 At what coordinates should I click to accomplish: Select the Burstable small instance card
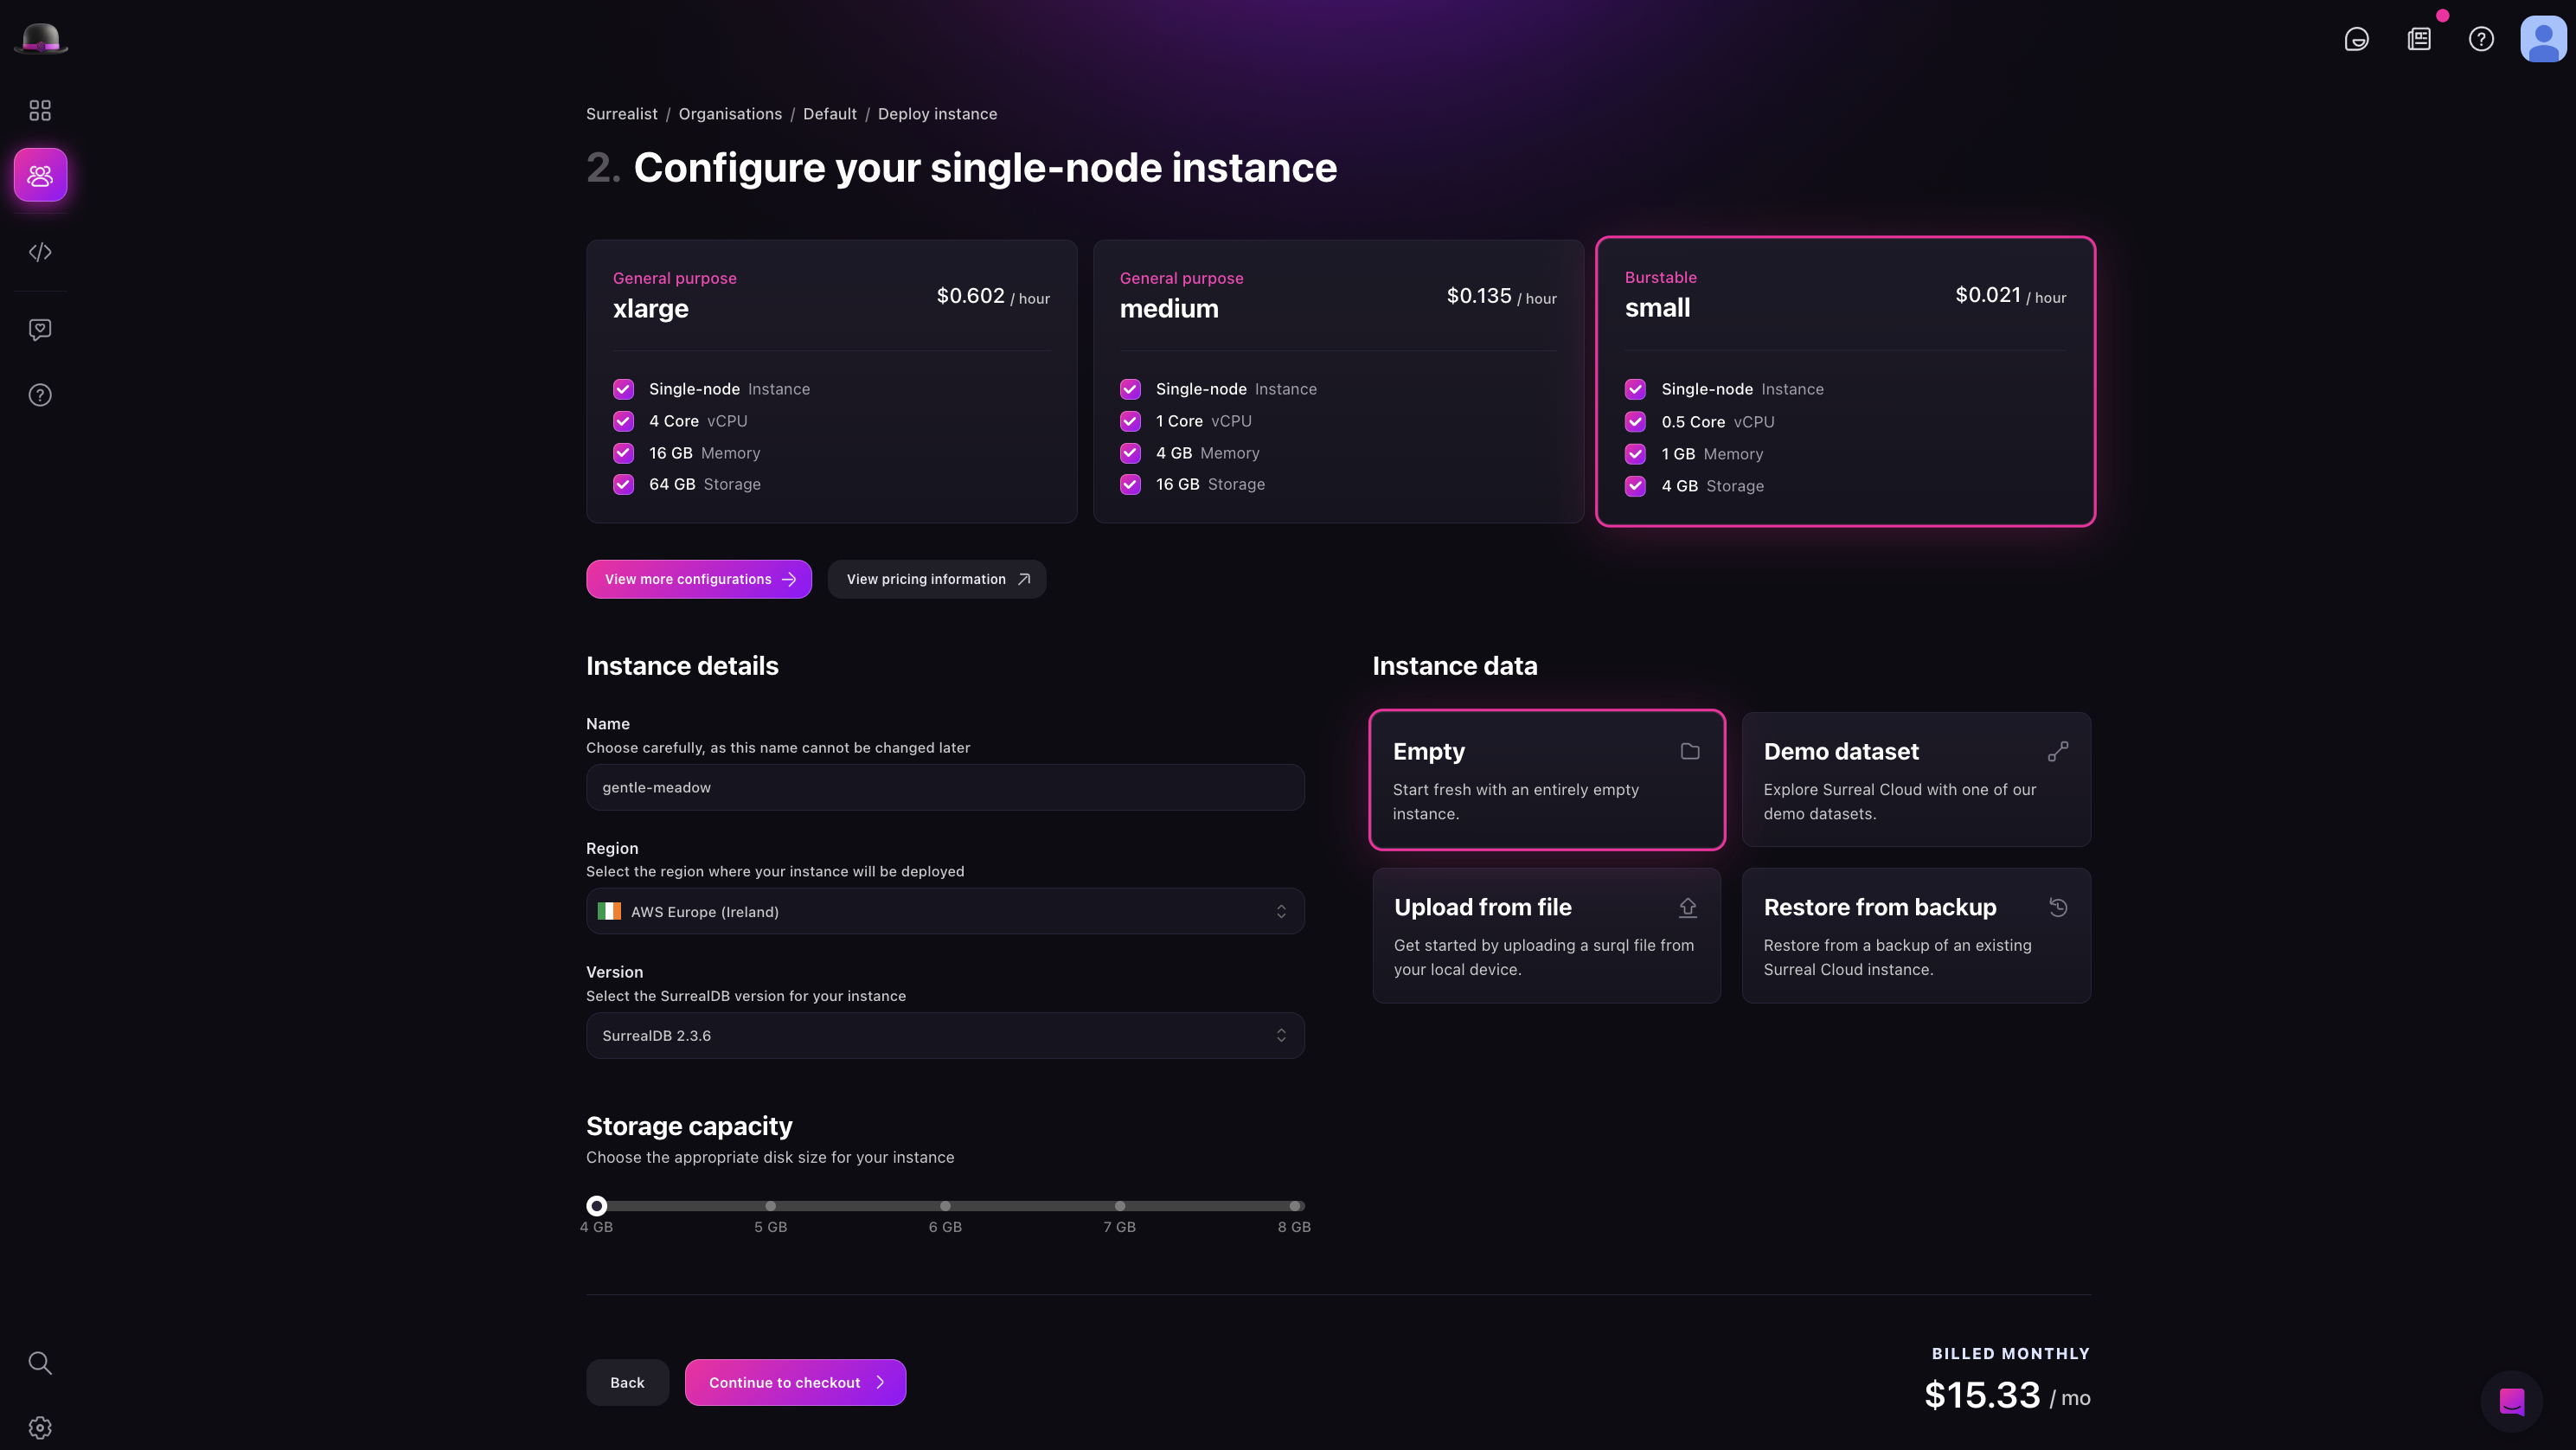pos(1845,381)
